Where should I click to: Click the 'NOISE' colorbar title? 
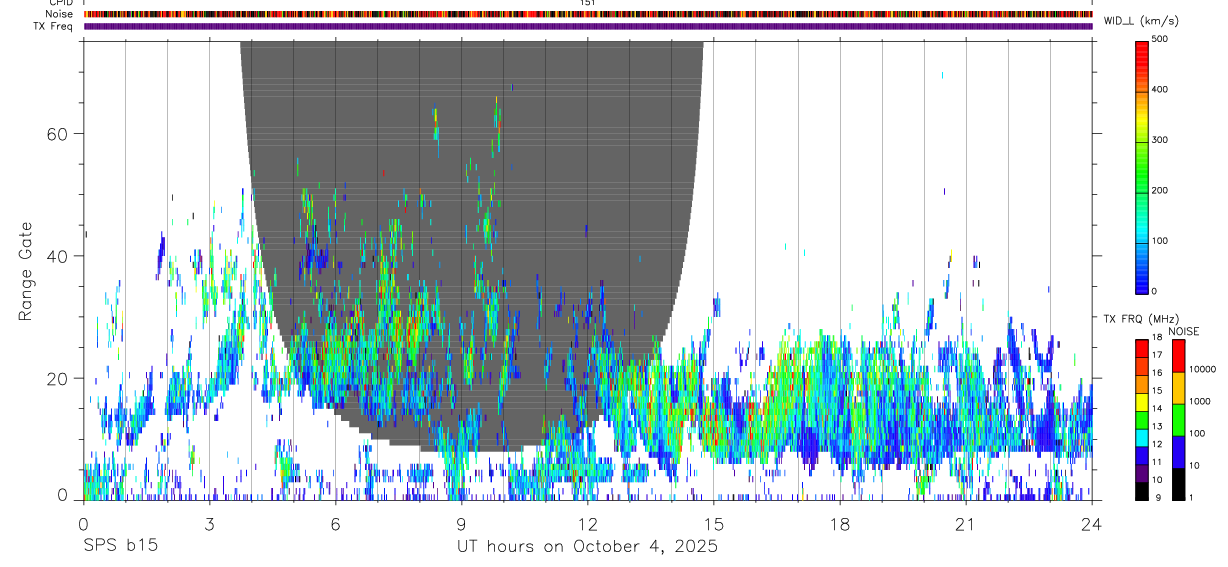pyautogui.click(x=1184, y=331)
